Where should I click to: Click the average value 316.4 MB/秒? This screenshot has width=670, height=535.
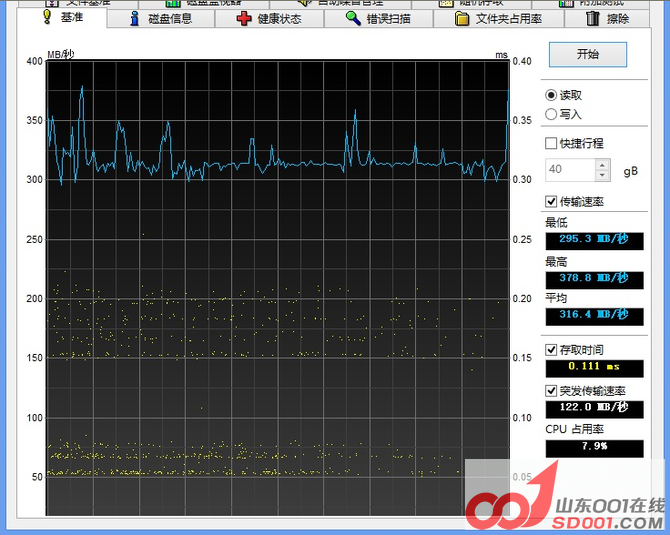pyautogui.click(x=594, y=316)
